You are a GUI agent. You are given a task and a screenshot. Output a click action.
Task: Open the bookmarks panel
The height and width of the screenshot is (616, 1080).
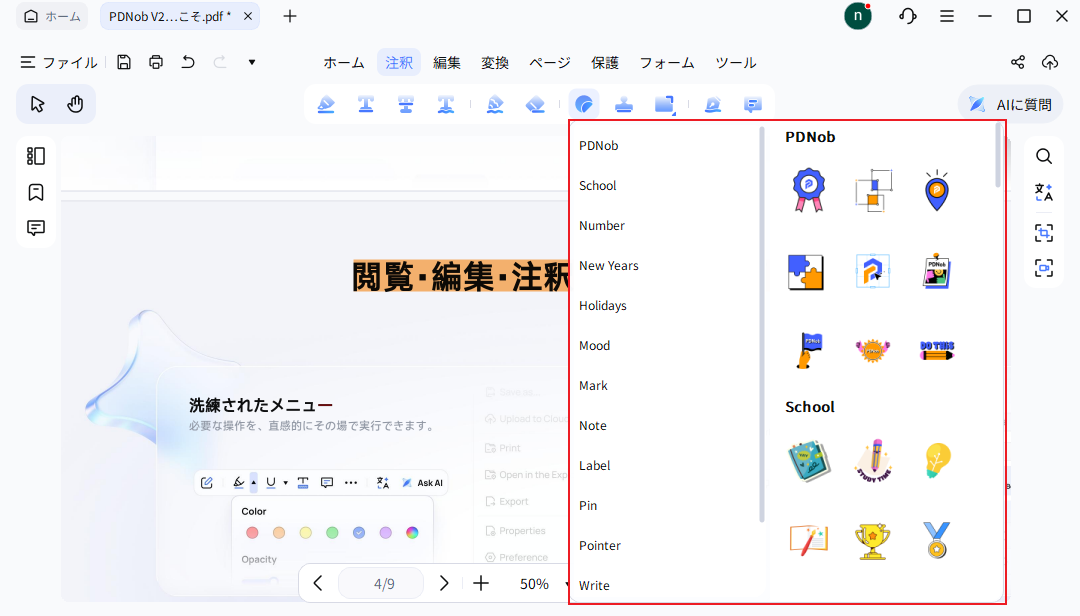click(36, 191)
